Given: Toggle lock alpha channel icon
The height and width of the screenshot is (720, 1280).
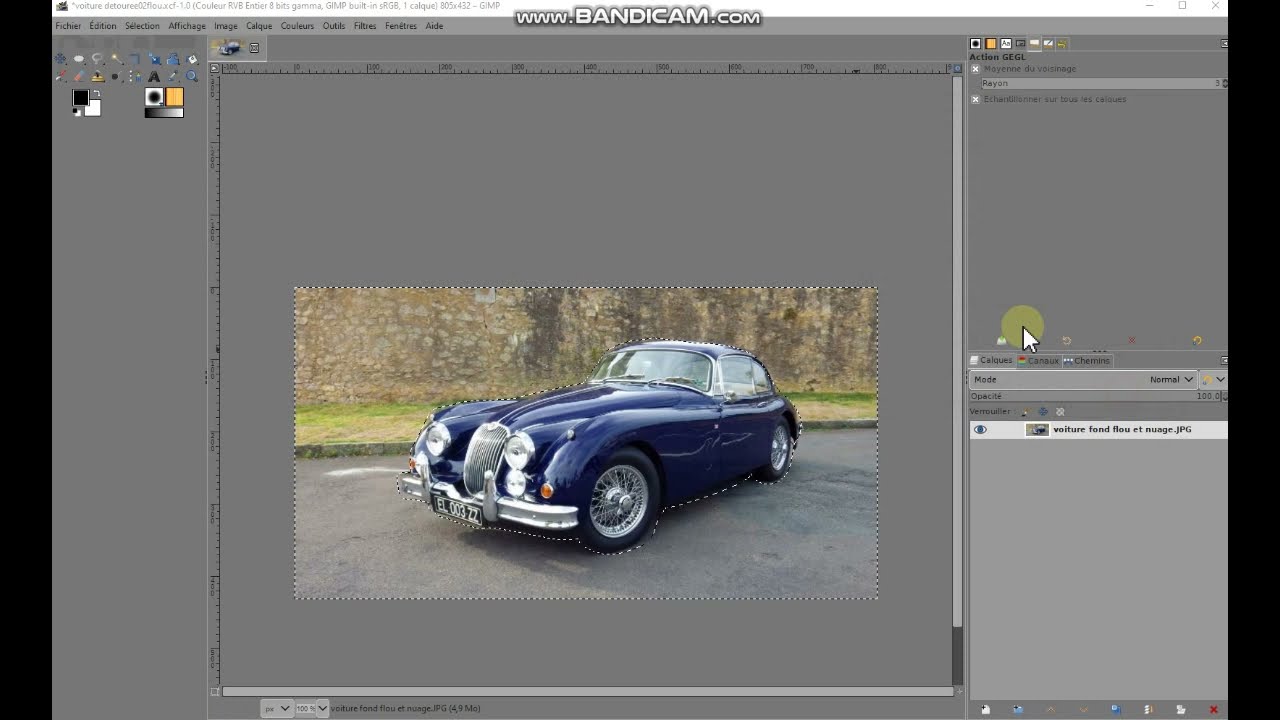Looking at the screenshot, I should (1060, 412).
